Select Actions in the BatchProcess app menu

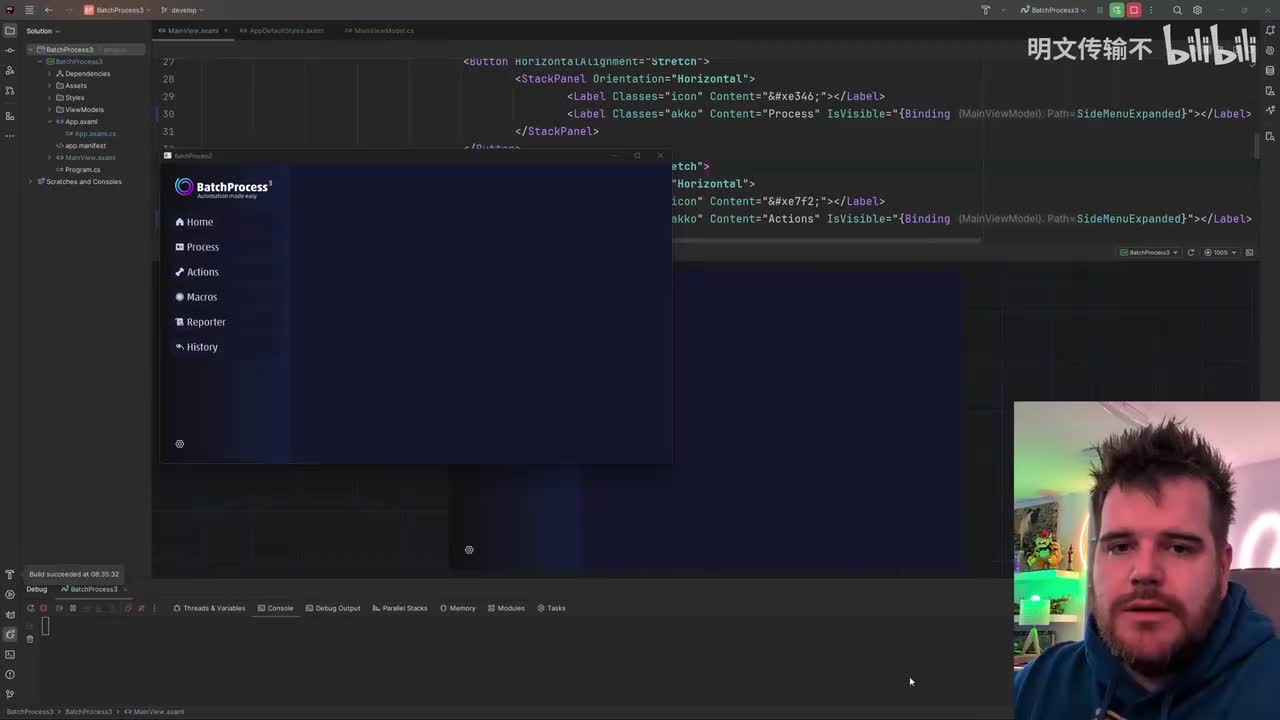pyautogui.click(x=197, y=272)
